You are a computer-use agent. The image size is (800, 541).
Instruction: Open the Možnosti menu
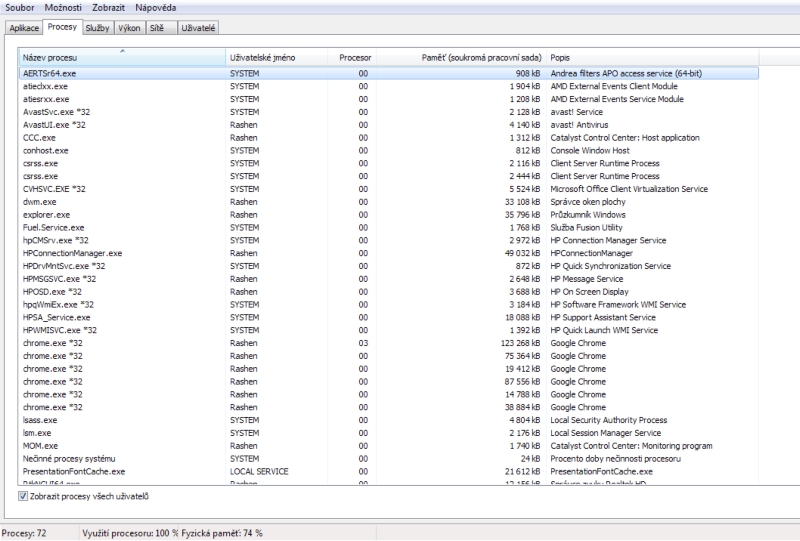point(62,8)
